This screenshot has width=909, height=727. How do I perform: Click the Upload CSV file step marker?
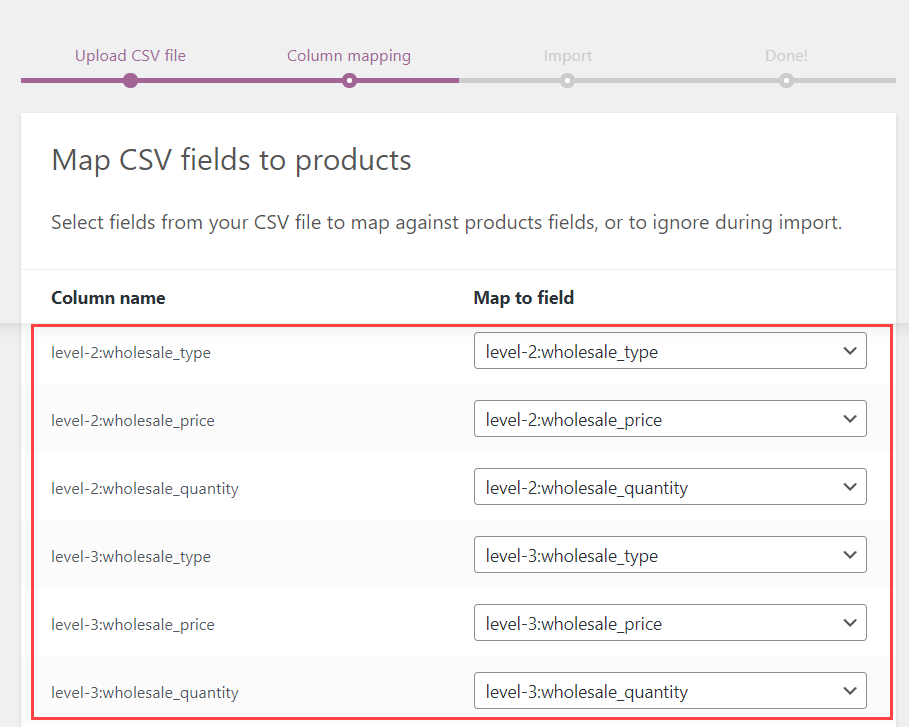[x=130, y=81]
